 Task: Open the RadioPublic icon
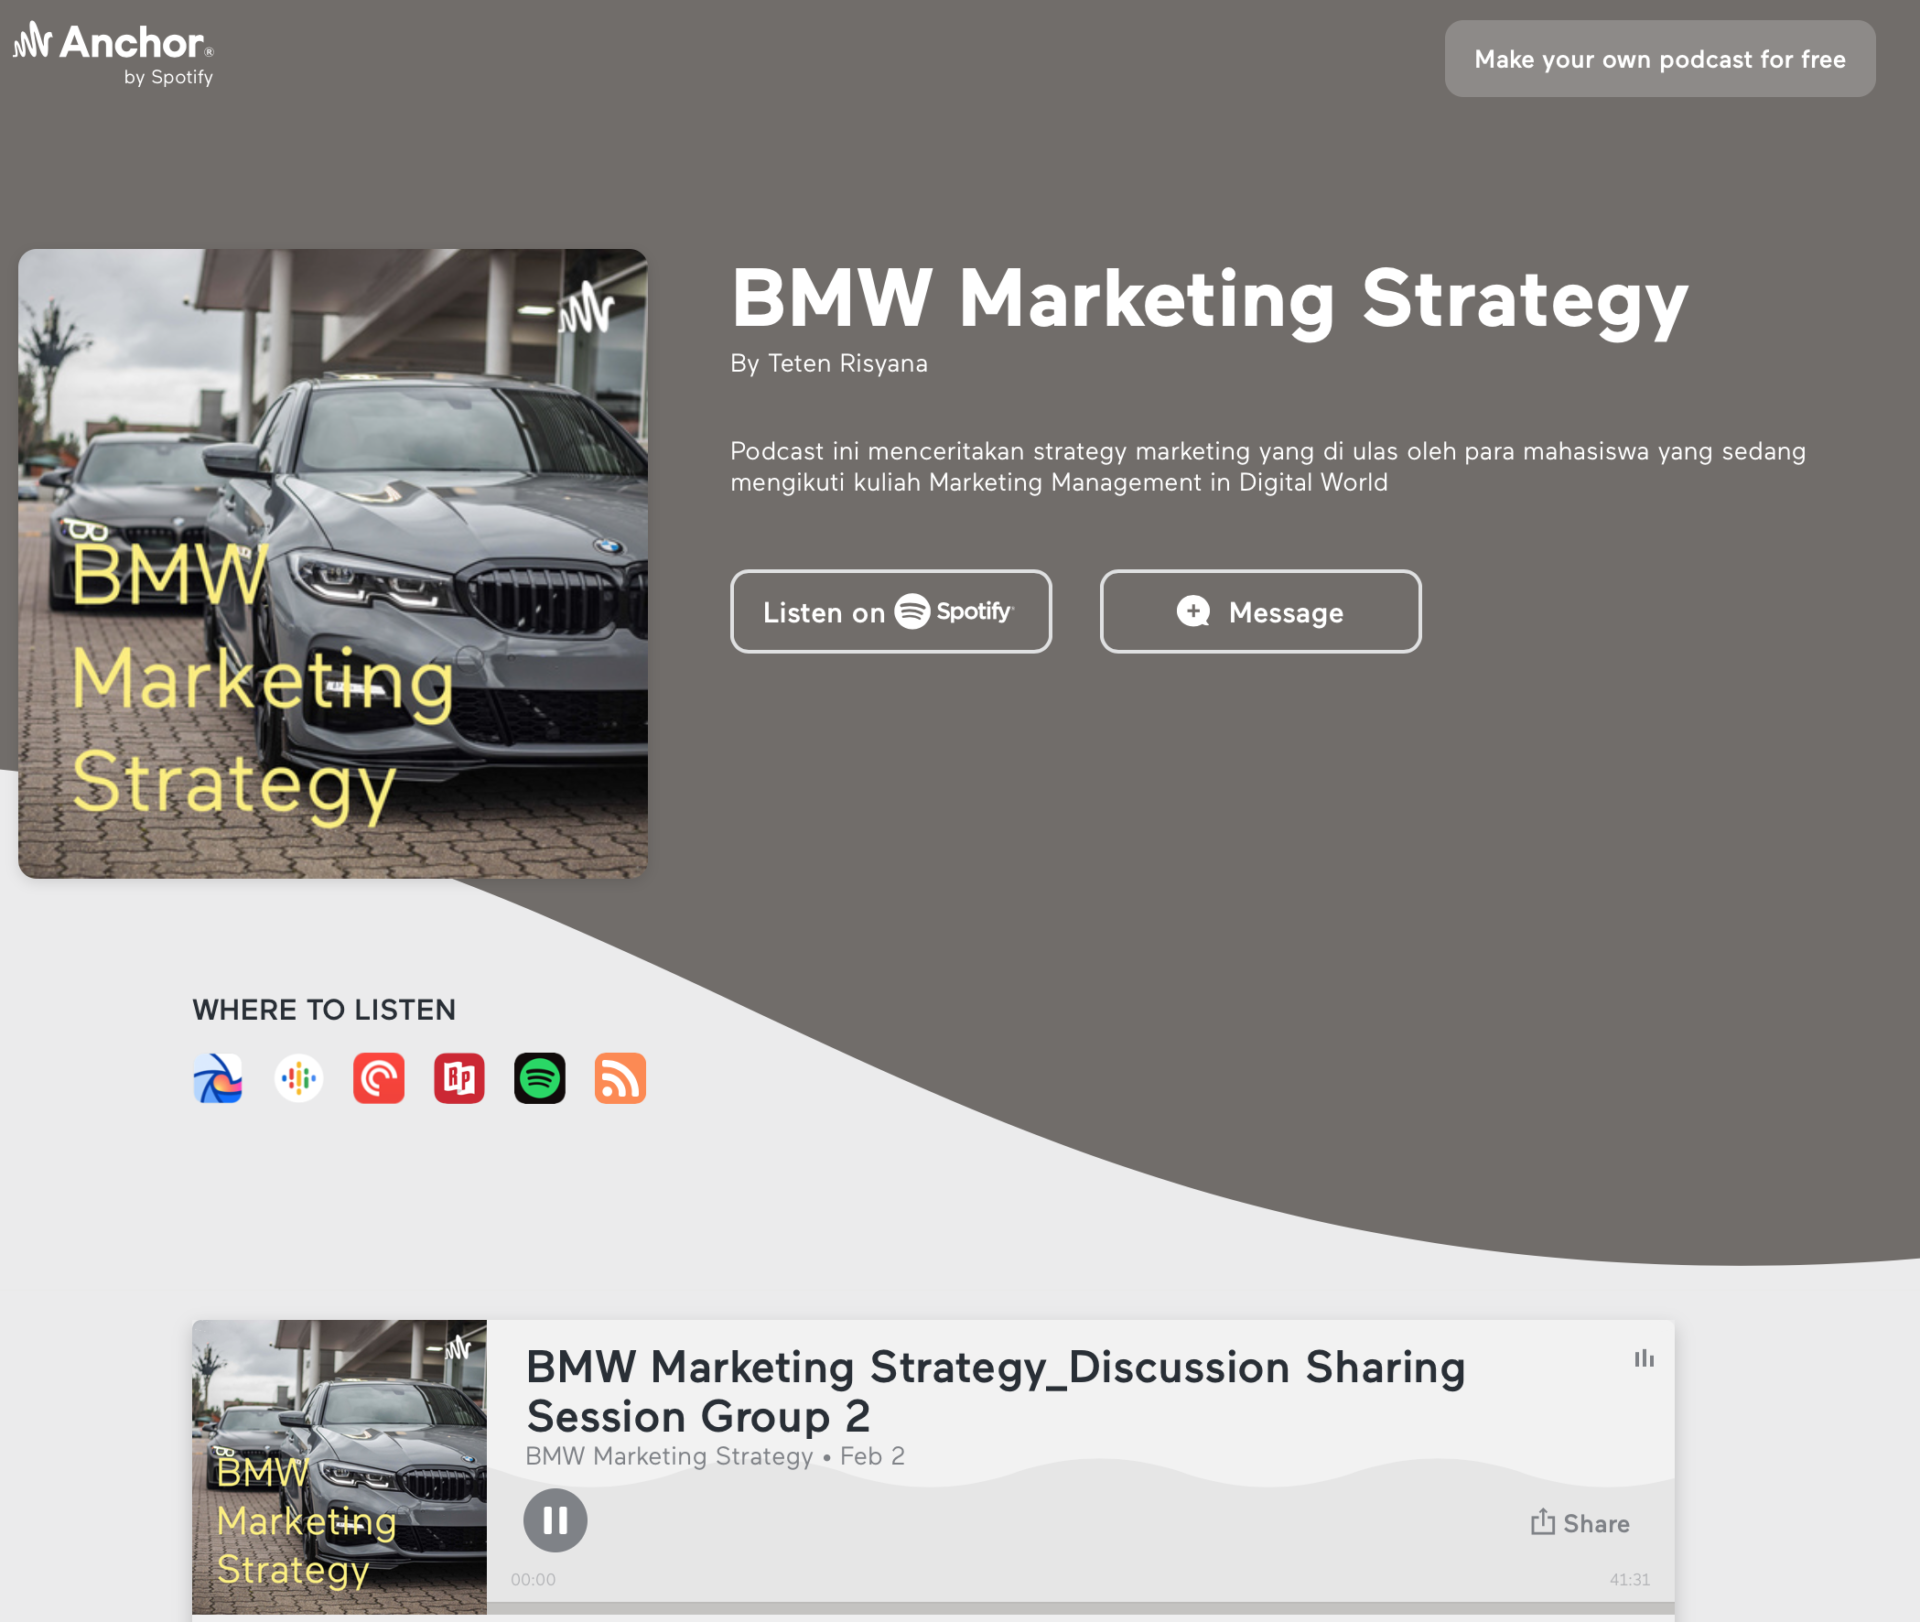[459, 1078]
